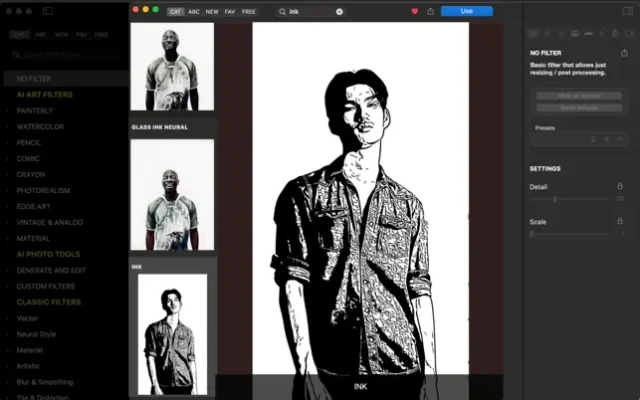Viewport: 640px width, 400px height.
Task: Expand the Neural Style classic filters
Action: (36, 334)
